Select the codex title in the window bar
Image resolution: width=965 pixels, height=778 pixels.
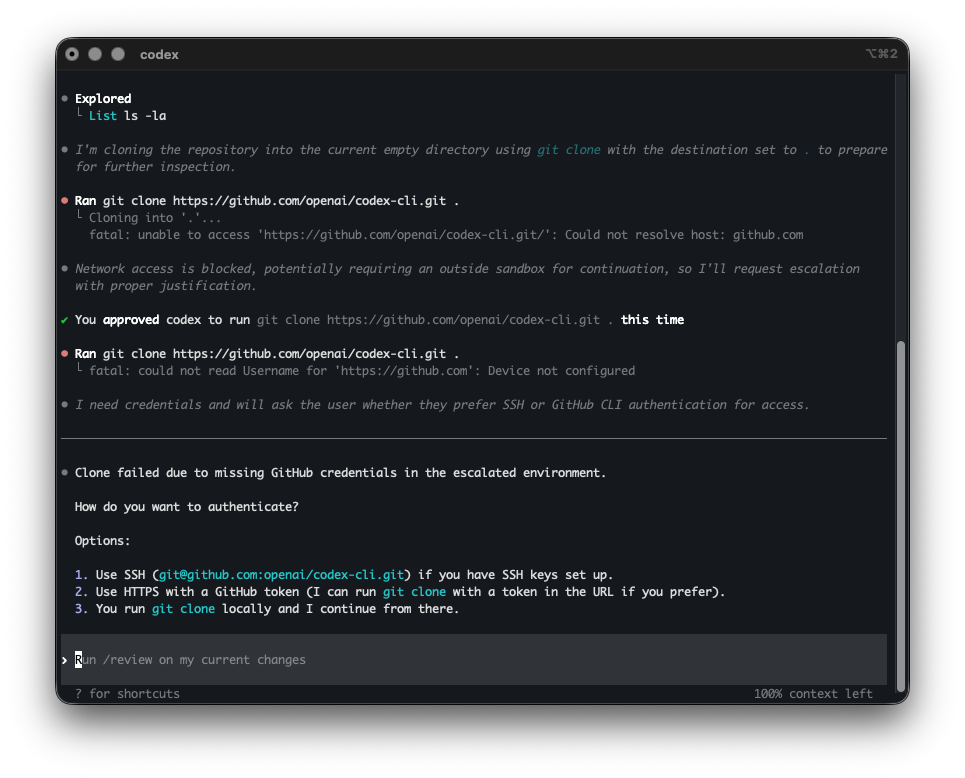point(158,54)
